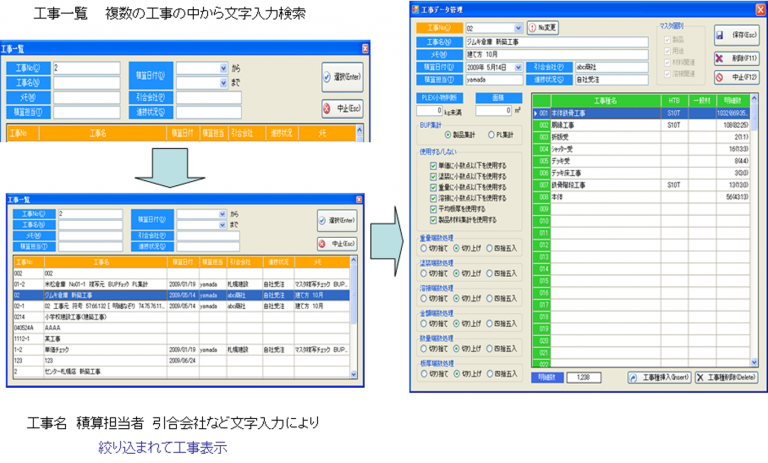Click the HTB column header
Viewport: 768px width, 463px height.
[x=674, y=100]
